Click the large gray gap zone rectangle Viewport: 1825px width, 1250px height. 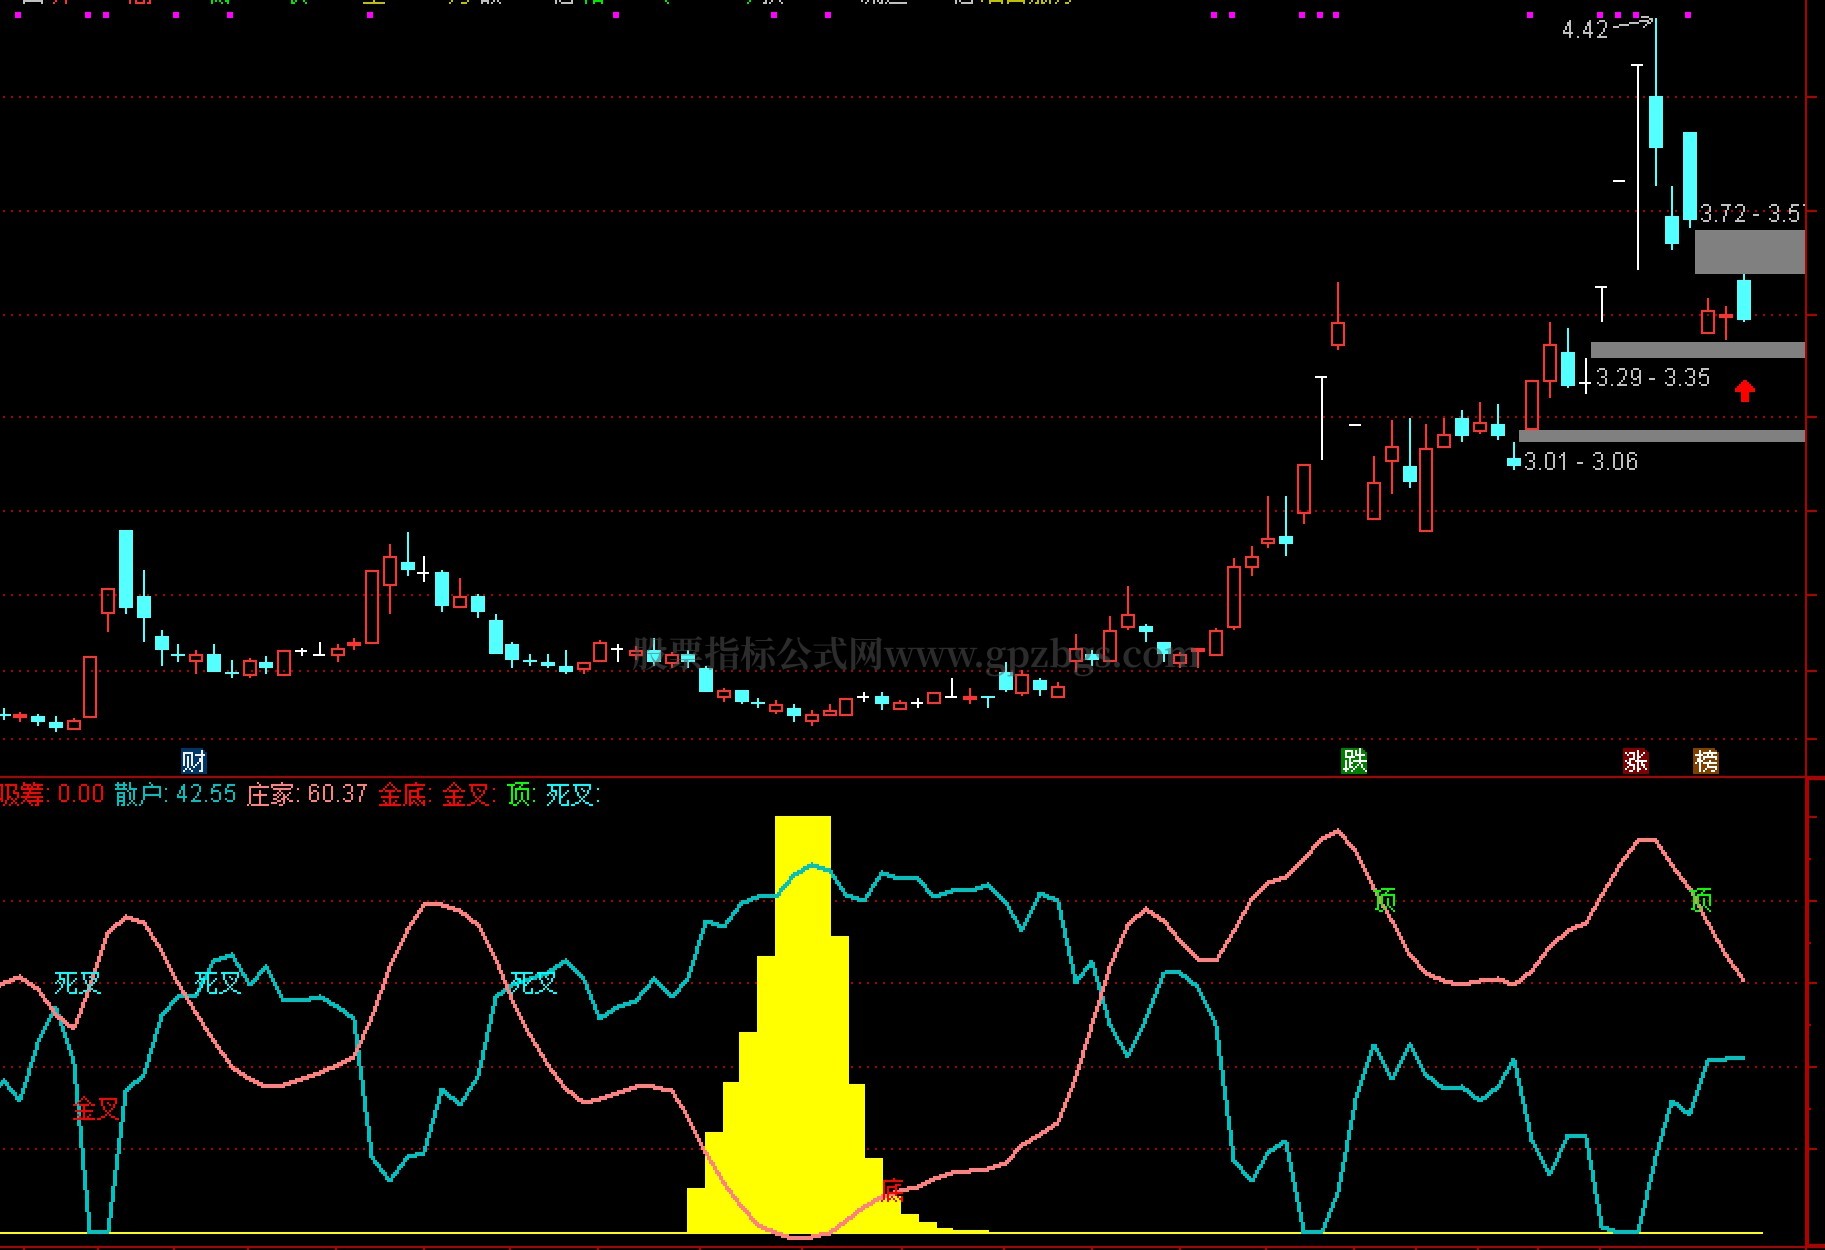coord(1749,252)
